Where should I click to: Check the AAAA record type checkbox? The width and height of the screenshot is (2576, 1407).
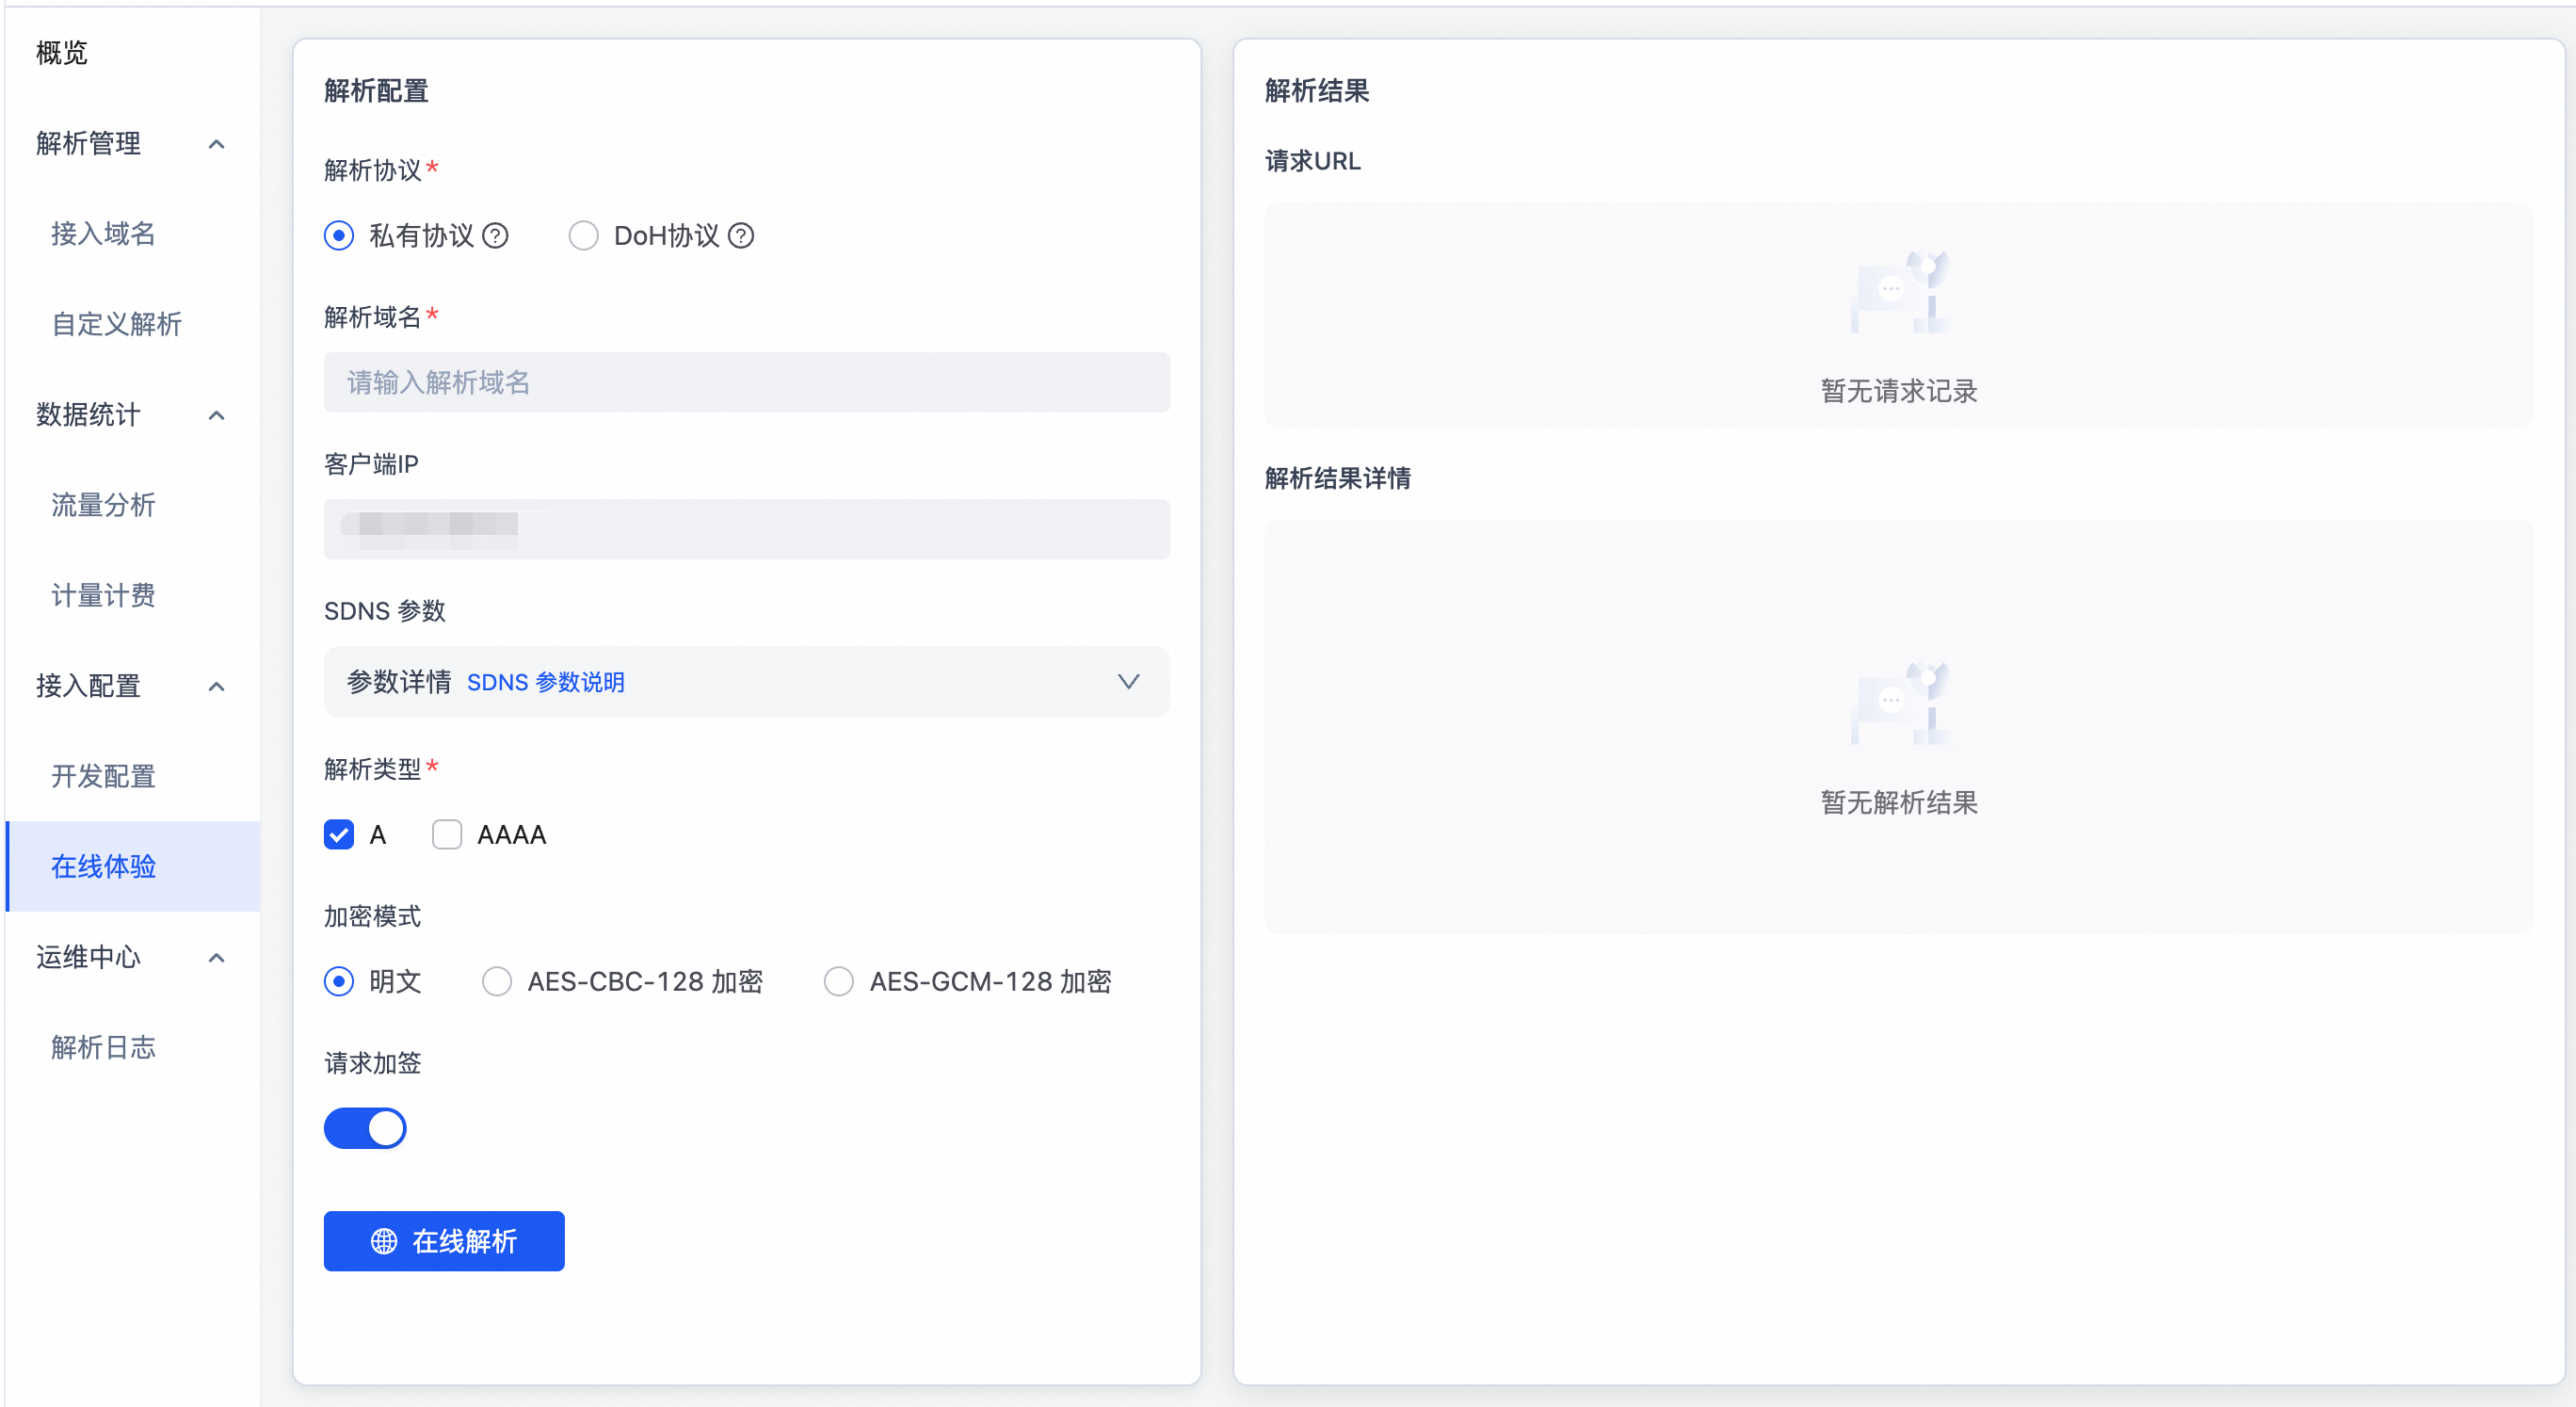(446, 834)
